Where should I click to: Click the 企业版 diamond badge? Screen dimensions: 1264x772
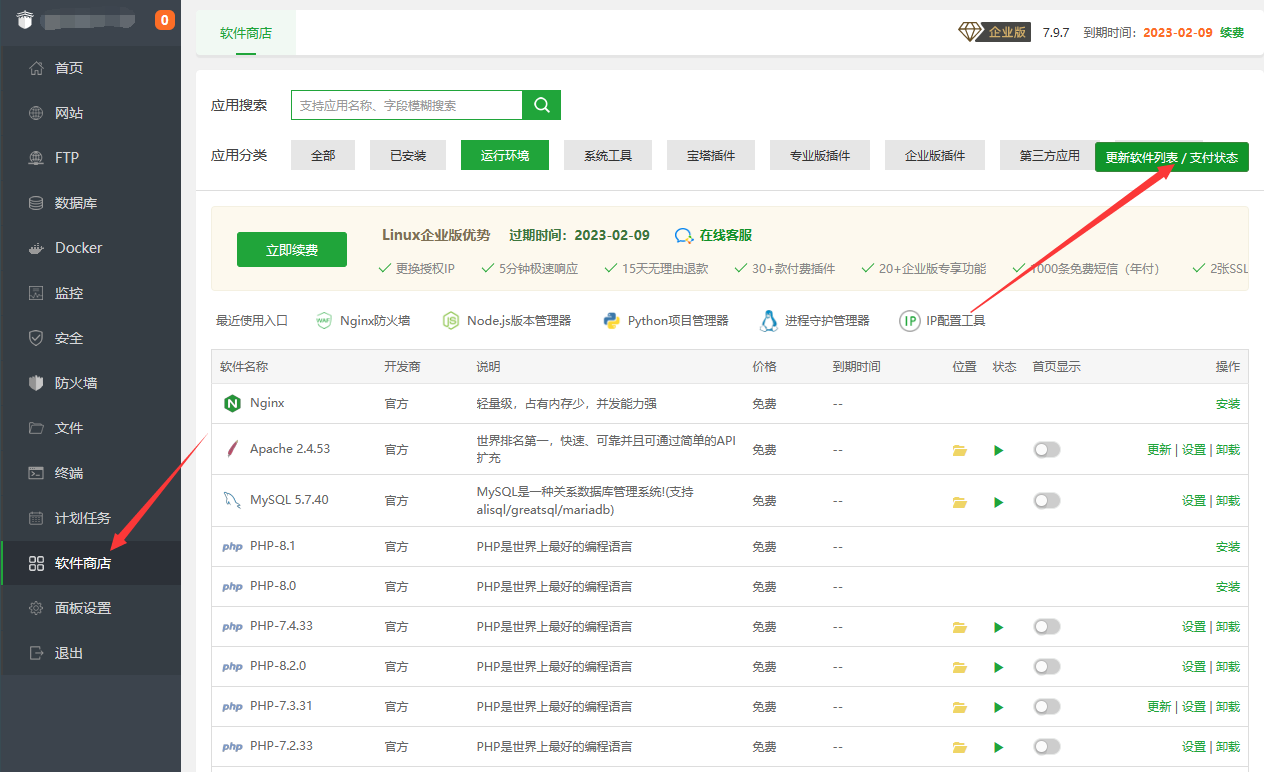tap(994, 32)
